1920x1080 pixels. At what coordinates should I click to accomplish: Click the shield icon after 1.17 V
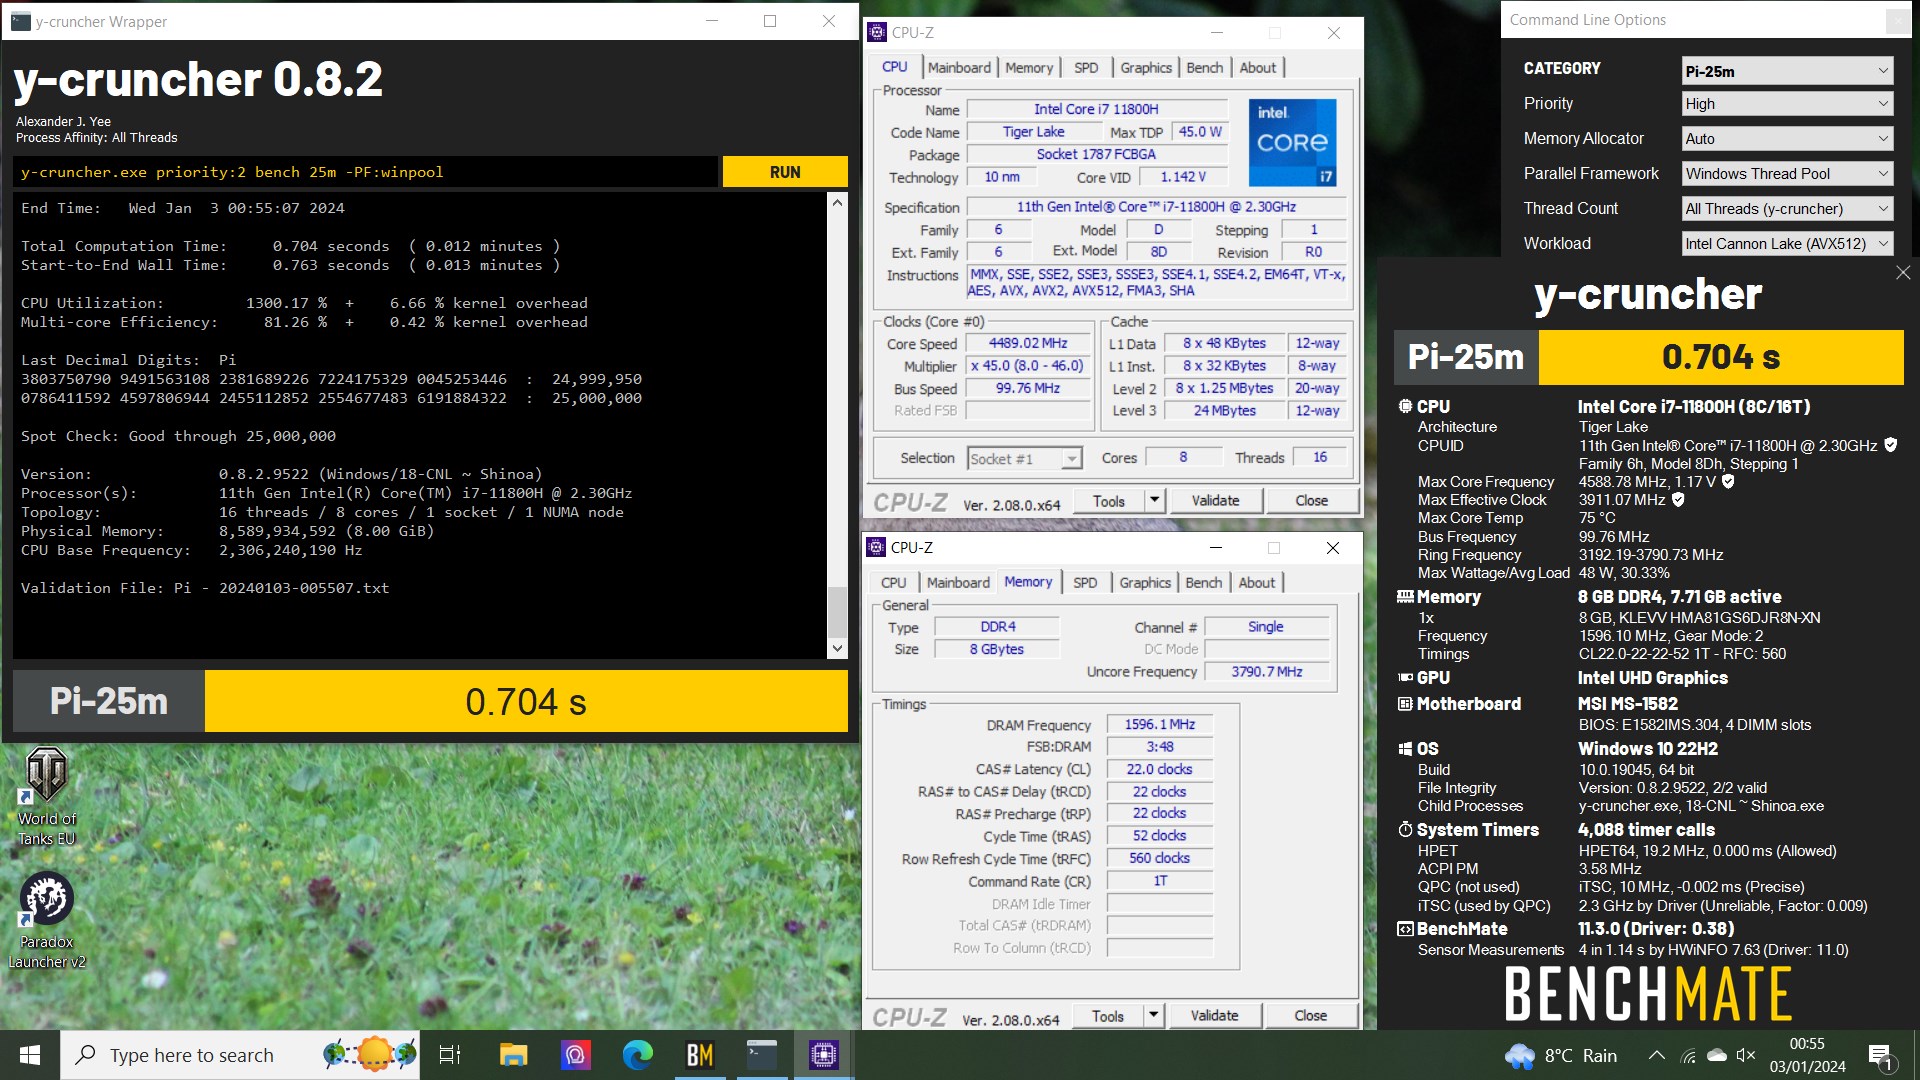coord(1728,481)
